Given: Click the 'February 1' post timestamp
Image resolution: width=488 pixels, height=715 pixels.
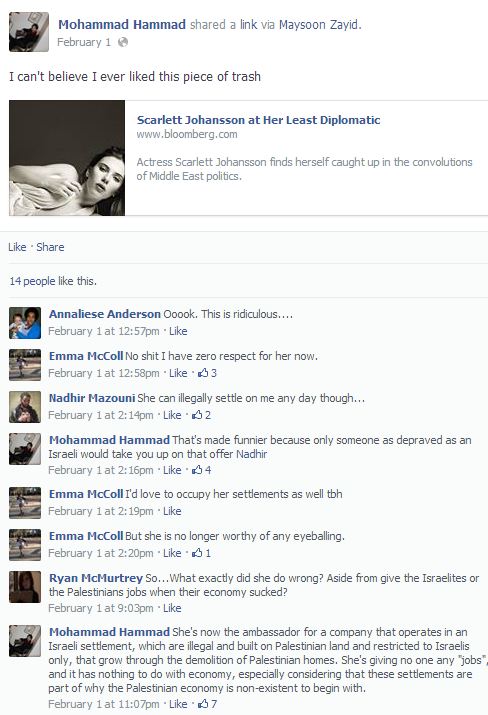Looking at the screenshot, I should tap(84, 42).
